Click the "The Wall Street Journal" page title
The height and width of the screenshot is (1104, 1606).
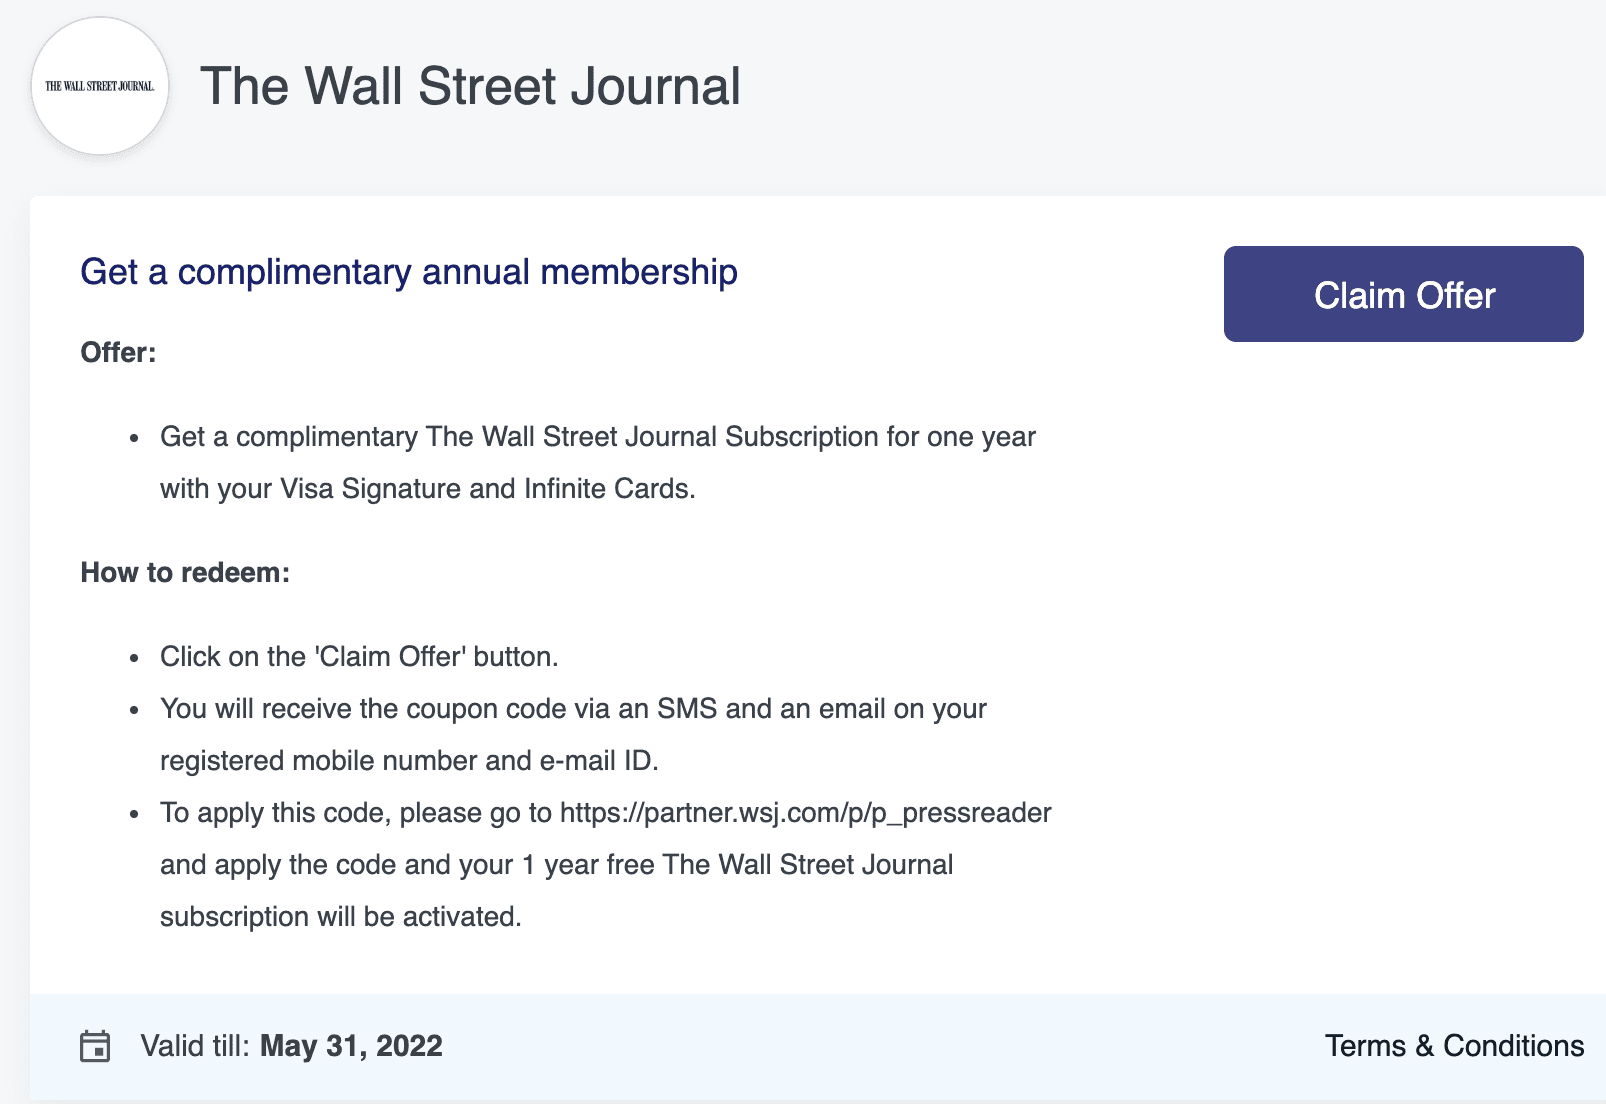(x=470, y=86)
